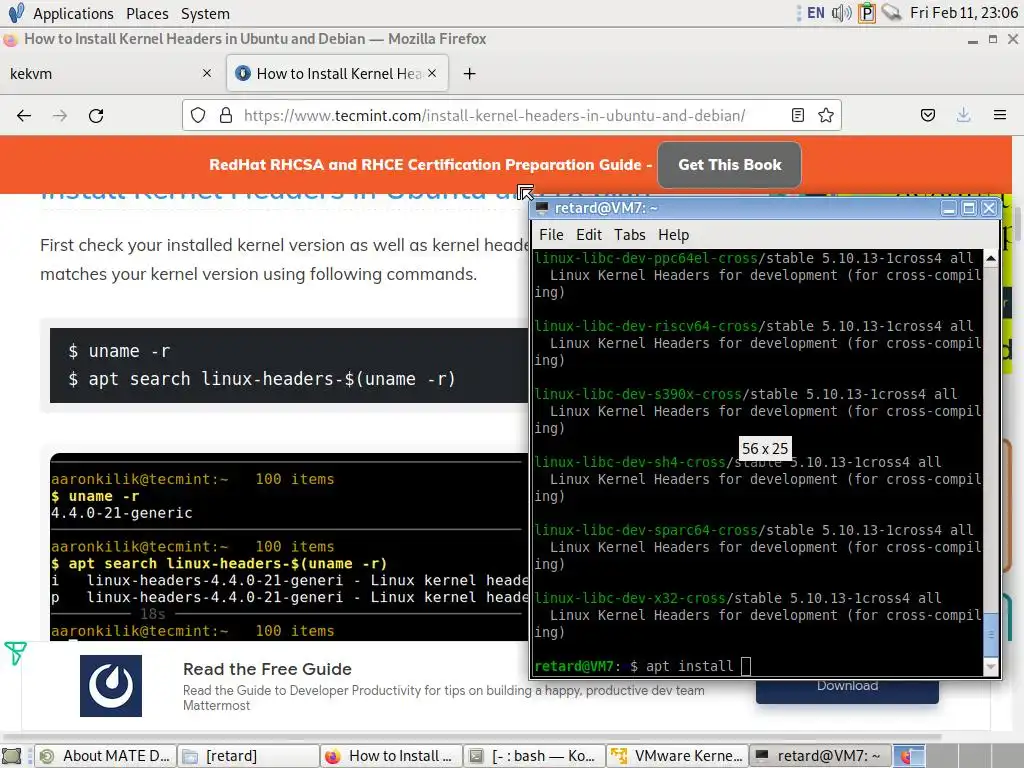Open a new tab with plus button

pos(469,74)
